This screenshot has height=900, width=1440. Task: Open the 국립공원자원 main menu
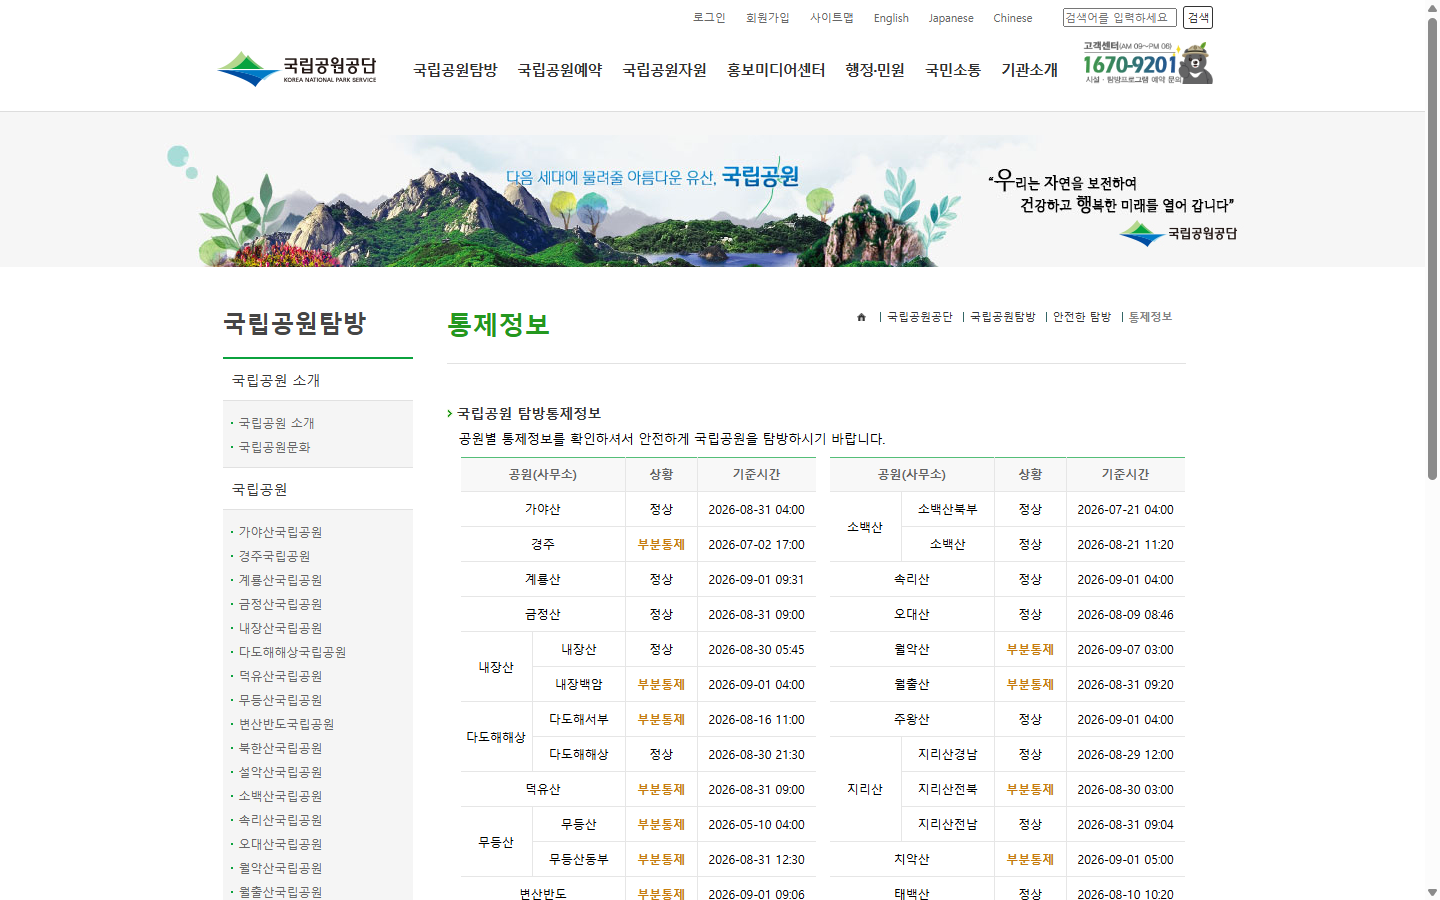(664, 70)
